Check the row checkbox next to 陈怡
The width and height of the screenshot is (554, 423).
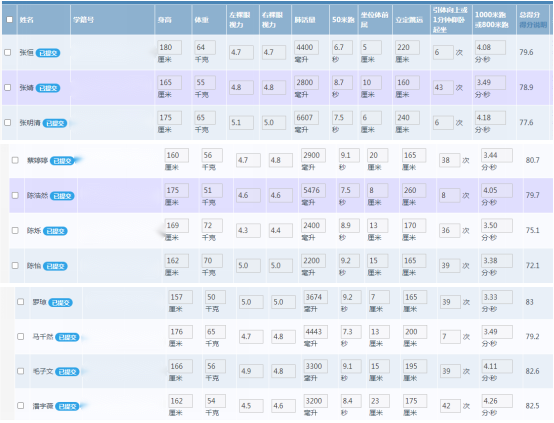(x=15, y=265)
